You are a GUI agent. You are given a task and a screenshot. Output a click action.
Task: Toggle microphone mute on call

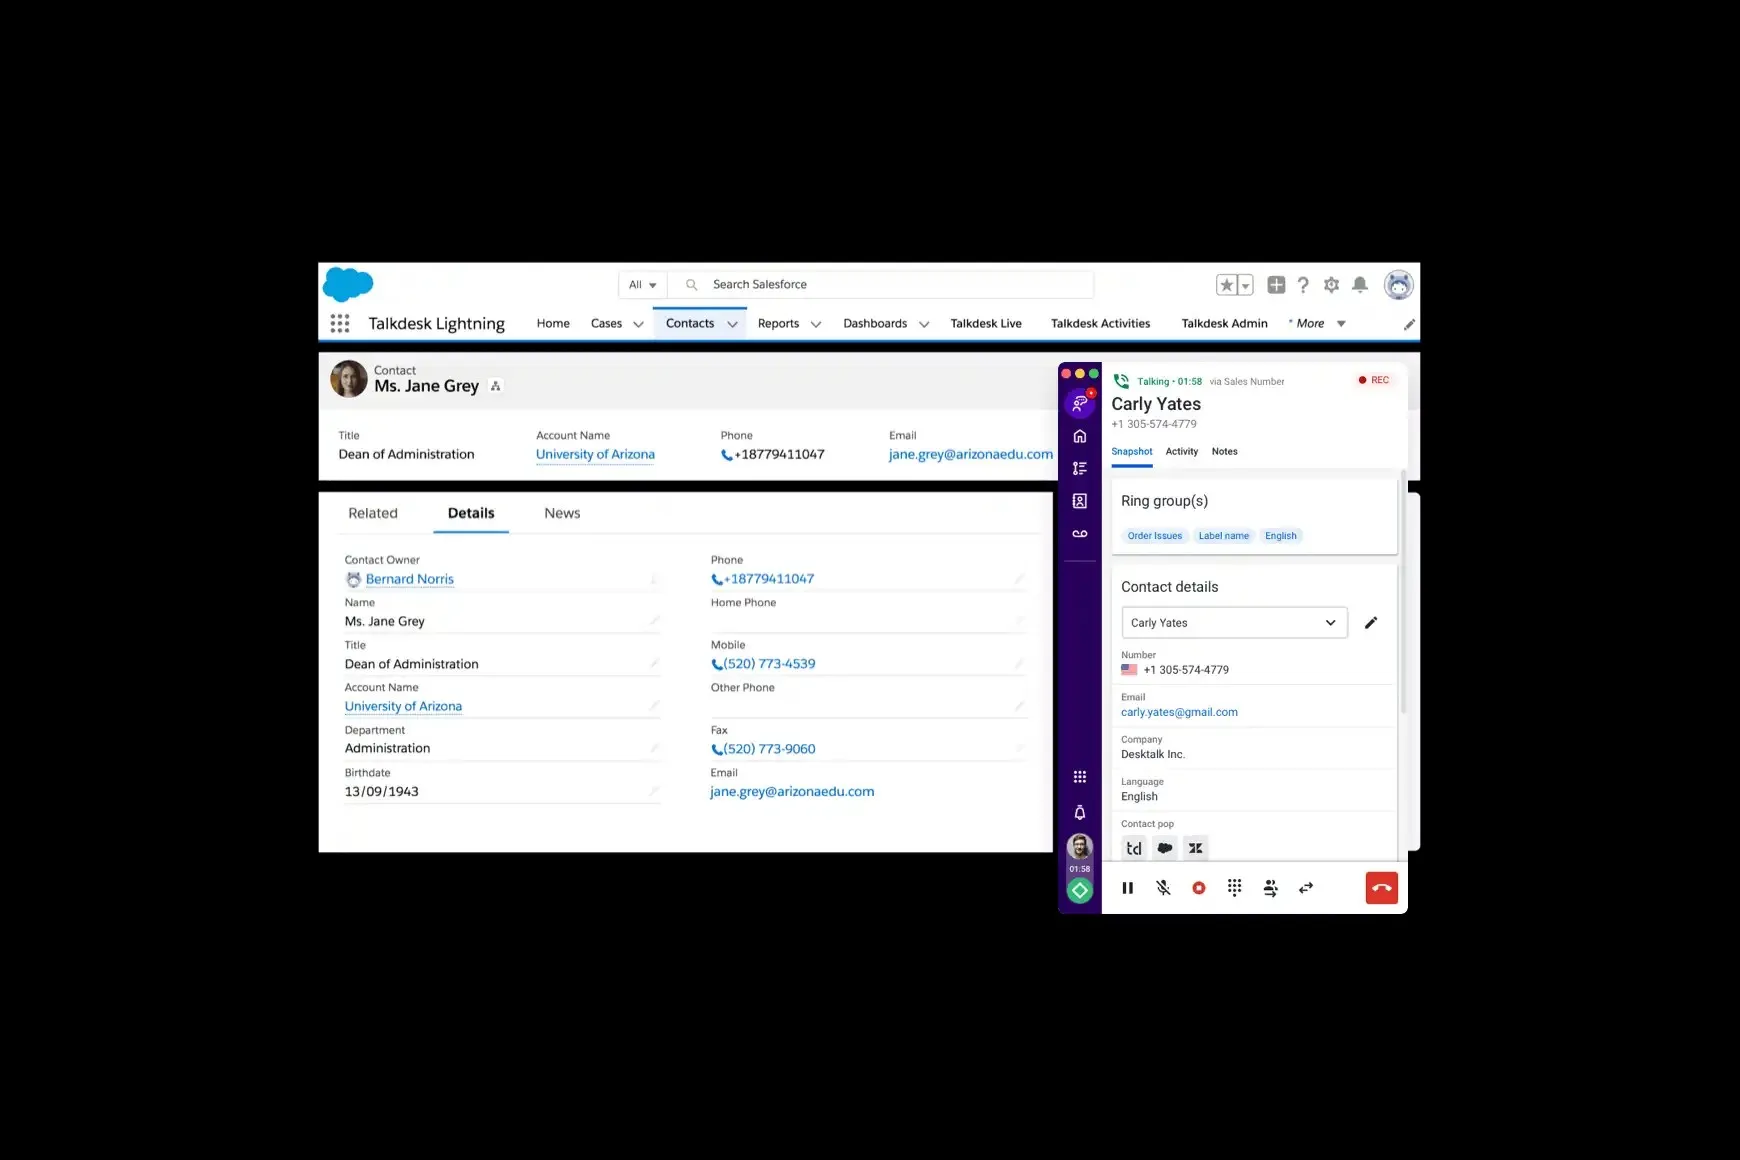click(1163, 888)
